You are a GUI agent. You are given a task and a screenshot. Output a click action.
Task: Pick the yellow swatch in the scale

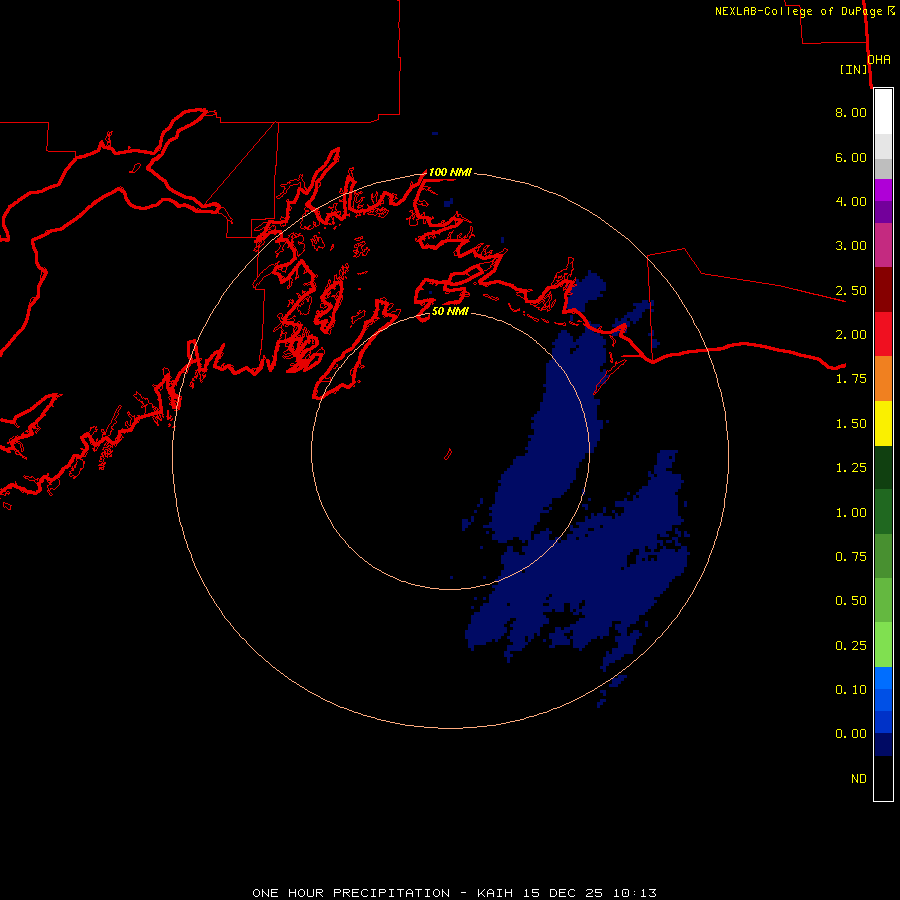(883, 423)
